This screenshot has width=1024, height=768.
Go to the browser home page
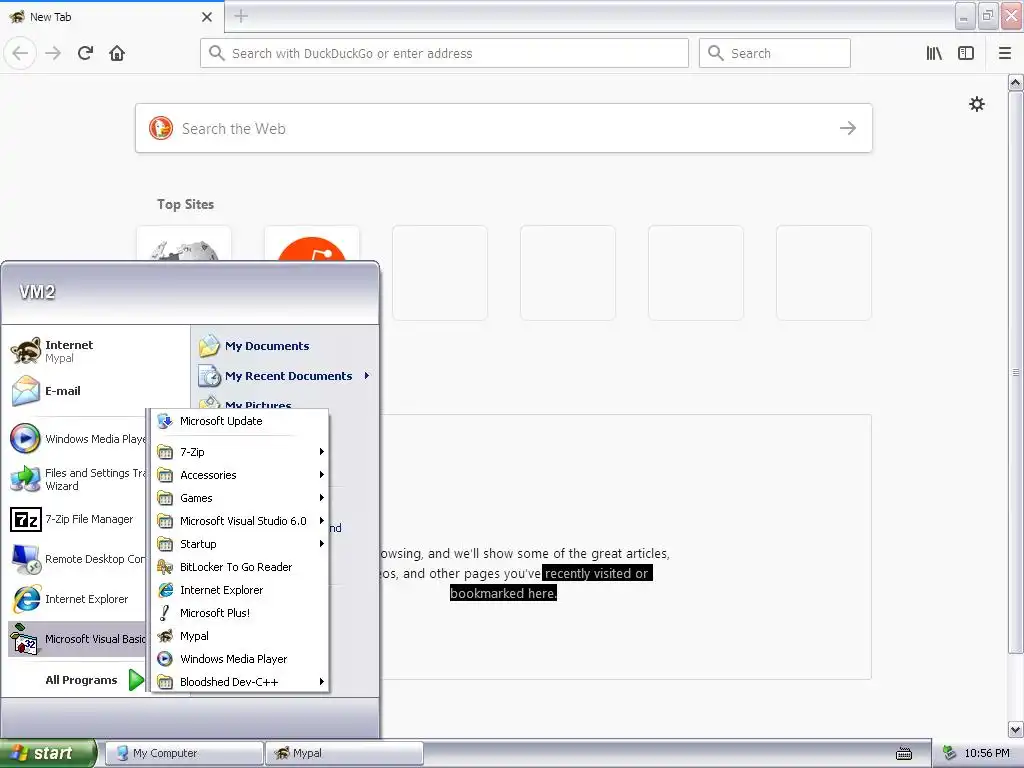(117, 53)
